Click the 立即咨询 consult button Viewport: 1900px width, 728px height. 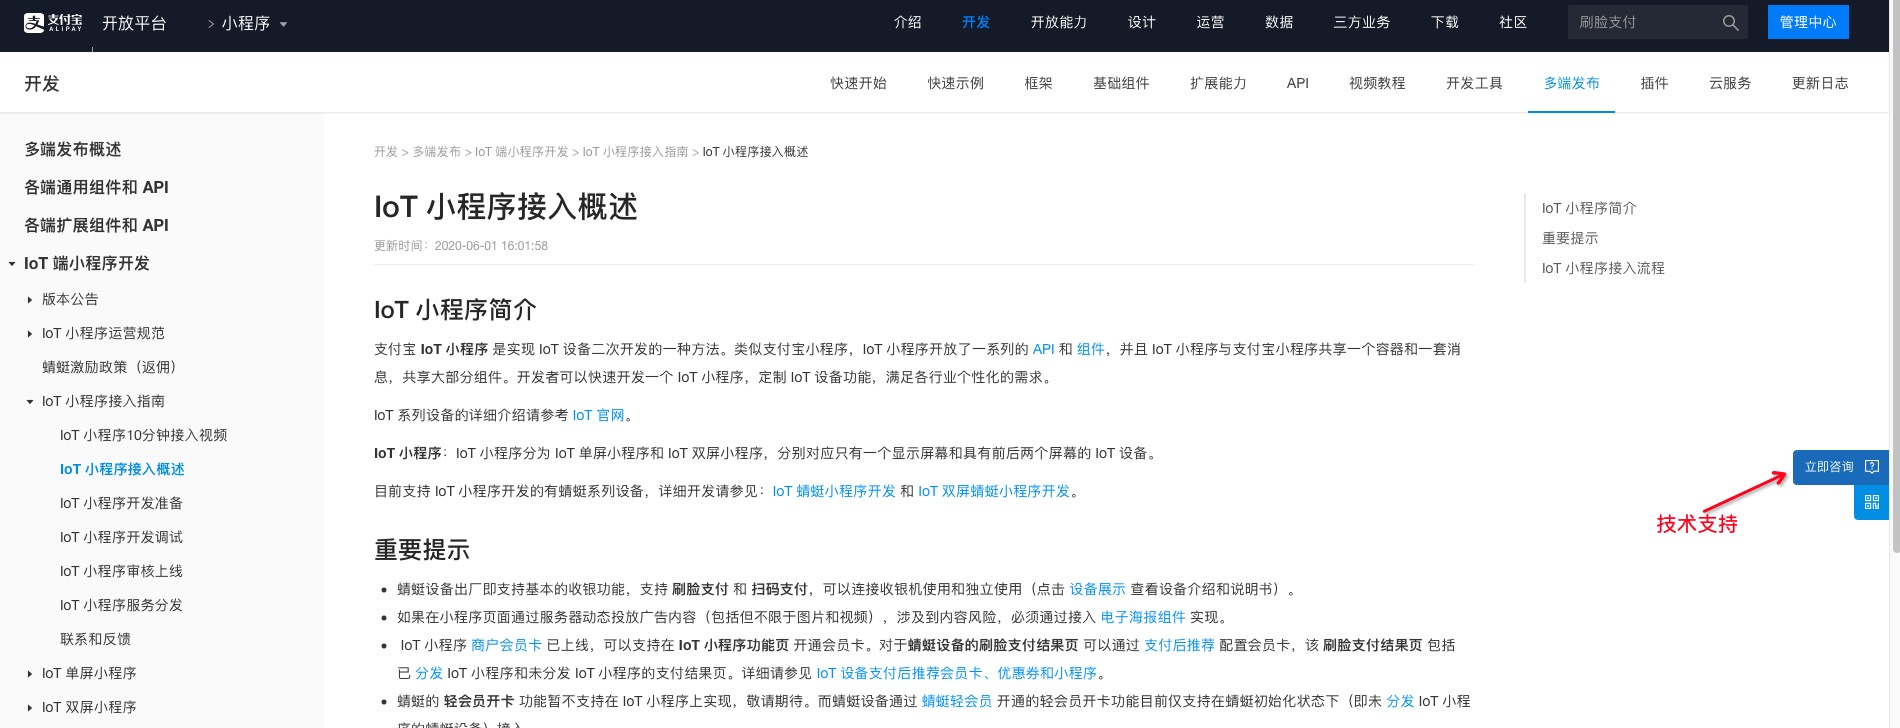(1840, 467)
